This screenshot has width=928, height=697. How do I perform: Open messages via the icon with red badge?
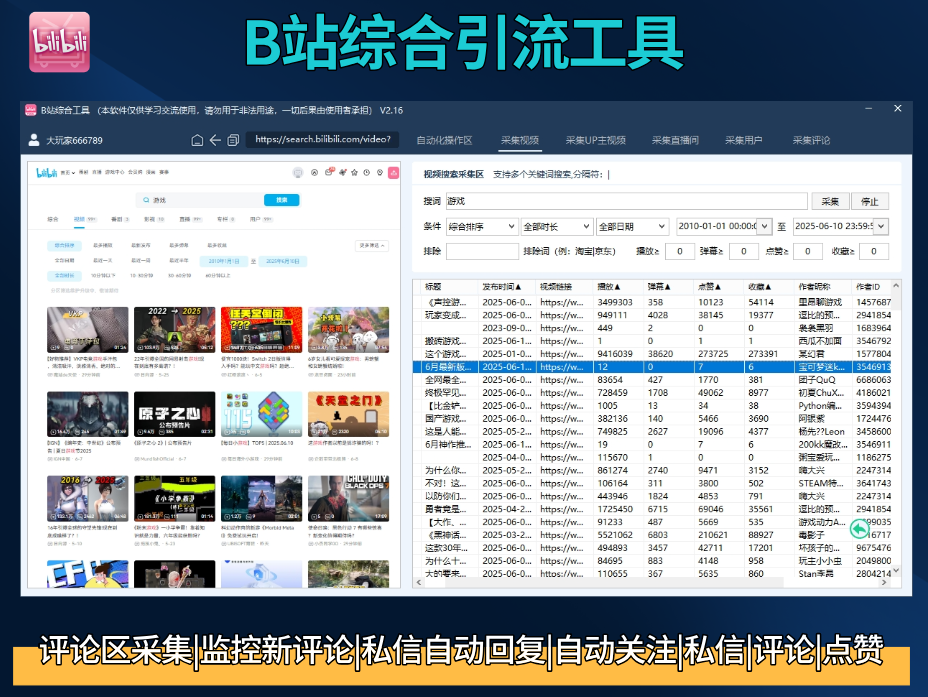(330, 170)
